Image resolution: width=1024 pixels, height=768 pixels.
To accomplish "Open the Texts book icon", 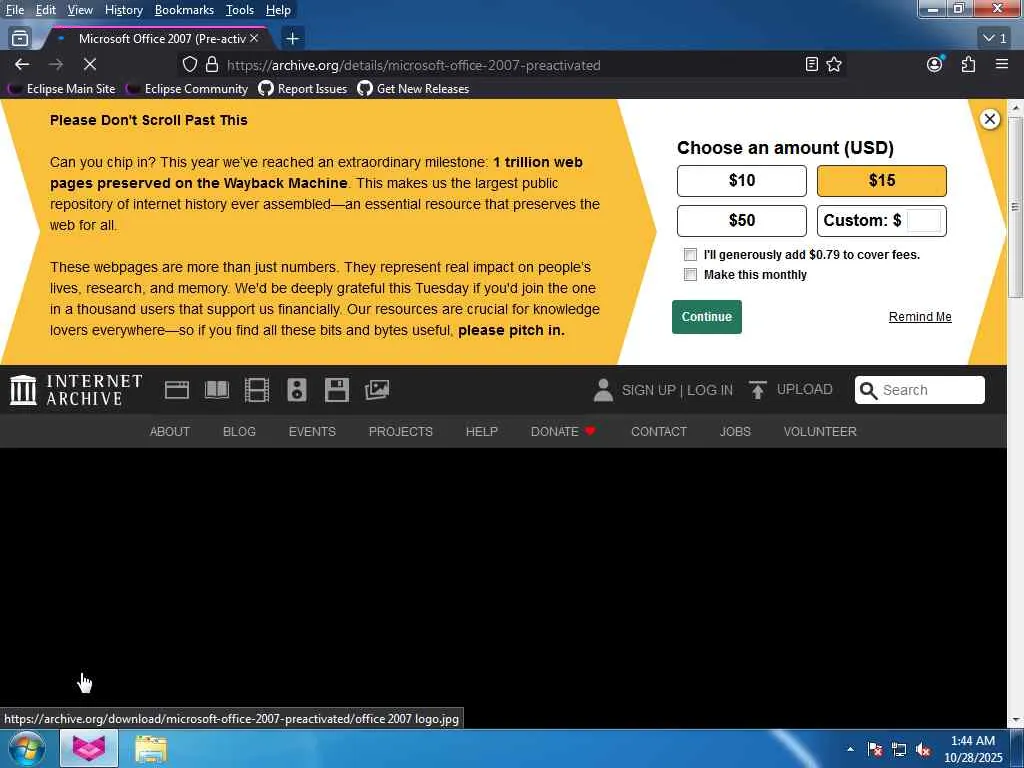I will 217,390.
